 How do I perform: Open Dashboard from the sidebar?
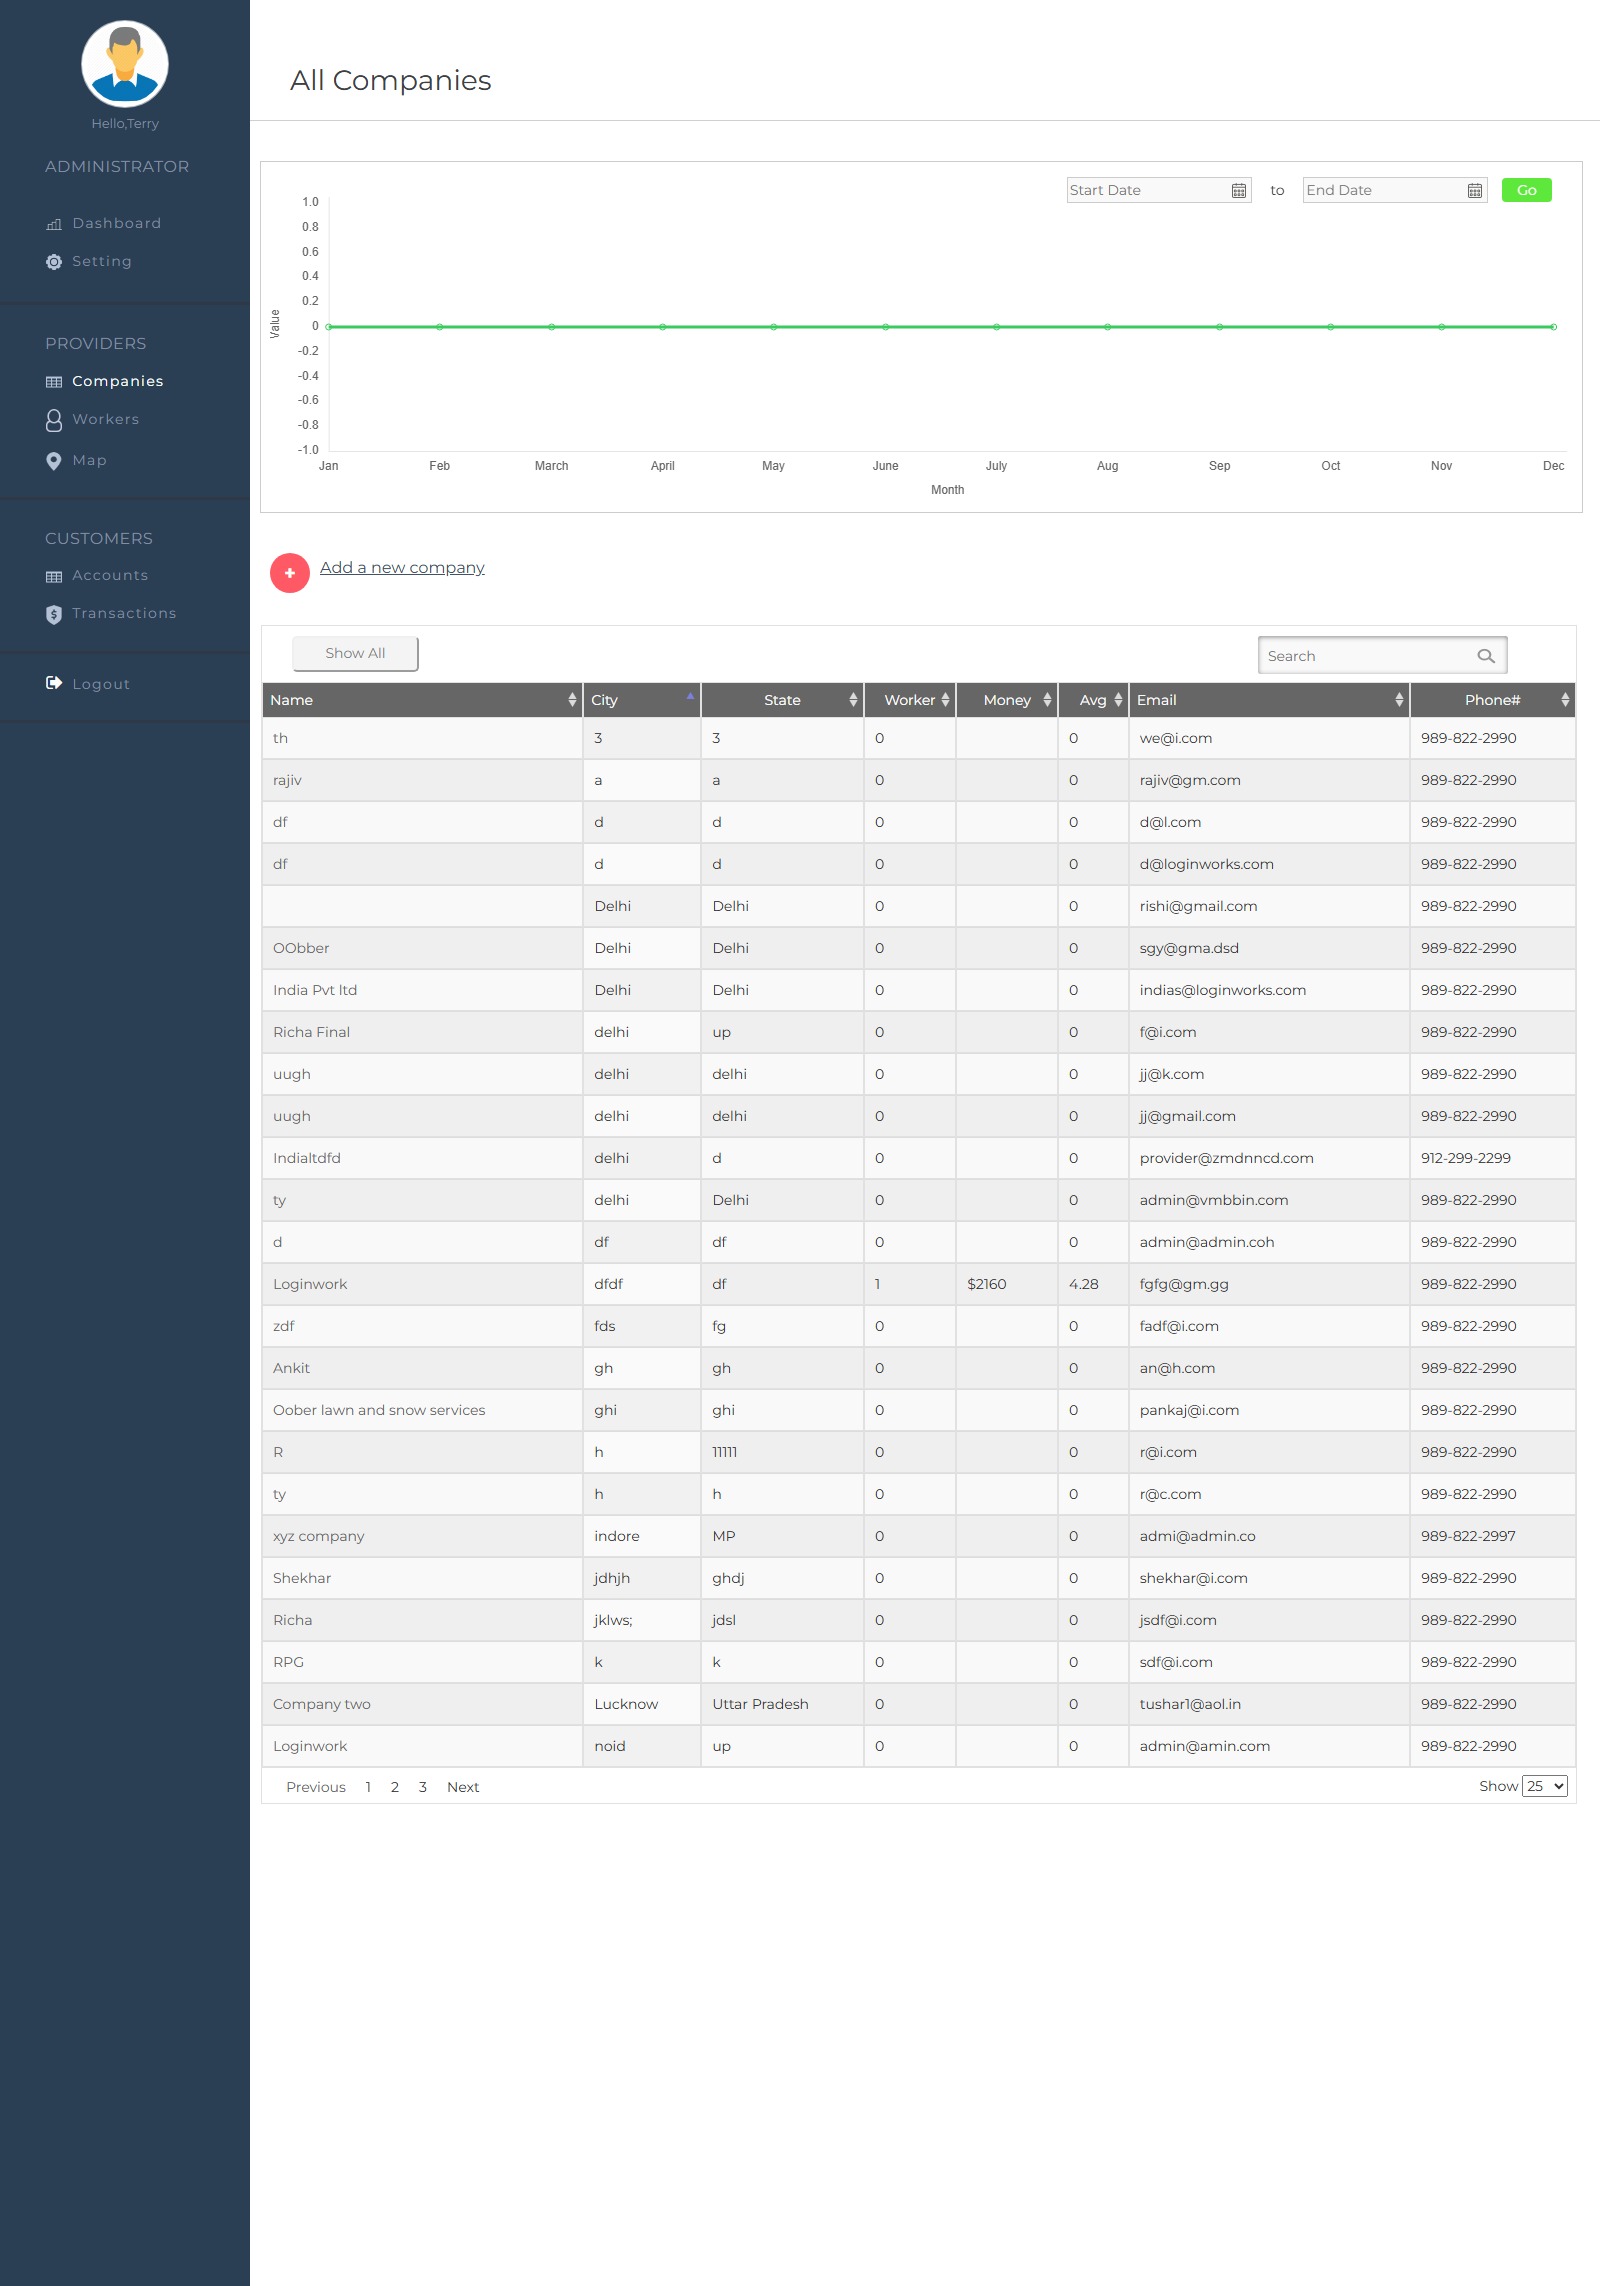click(x=116, y=223)
